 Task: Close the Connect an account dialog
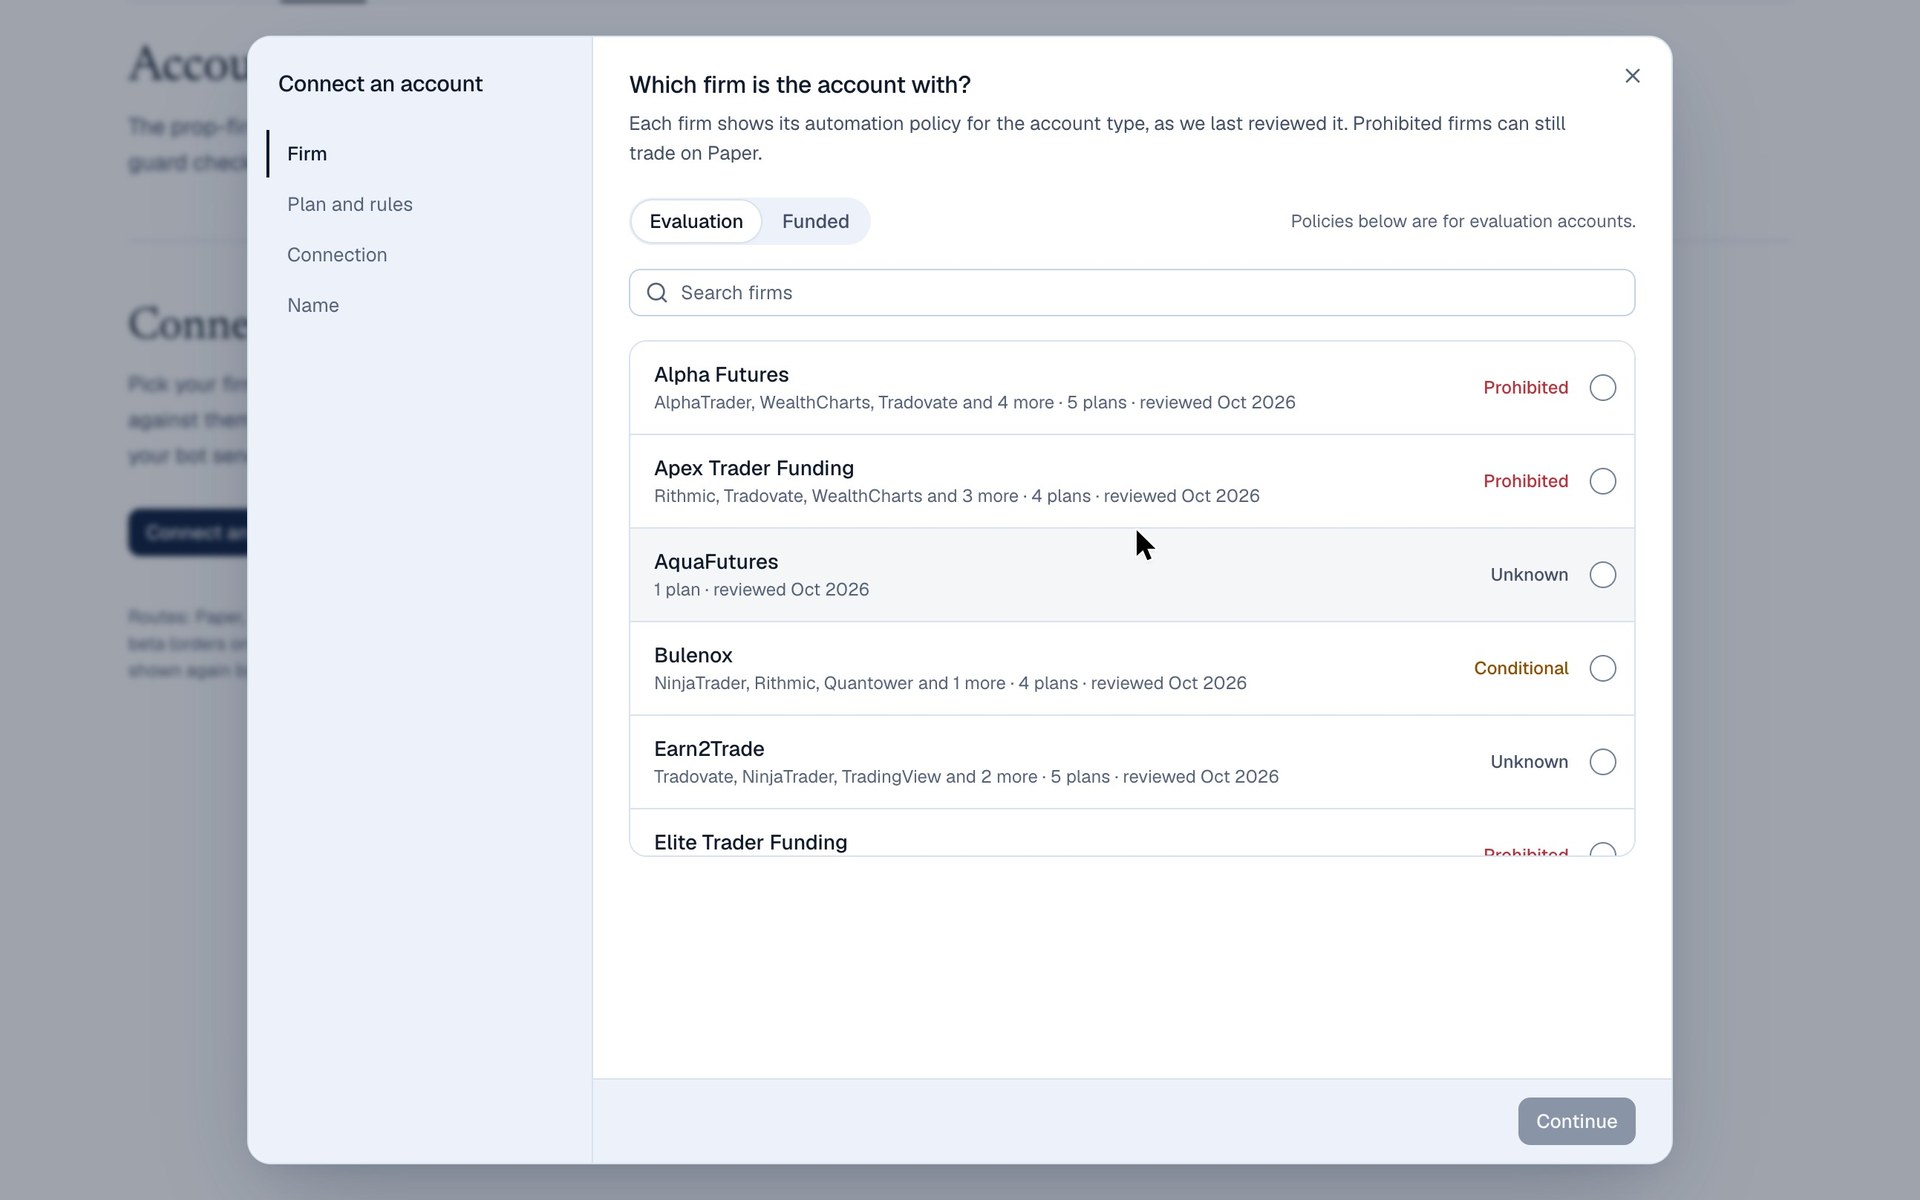tap(1632, 76)
